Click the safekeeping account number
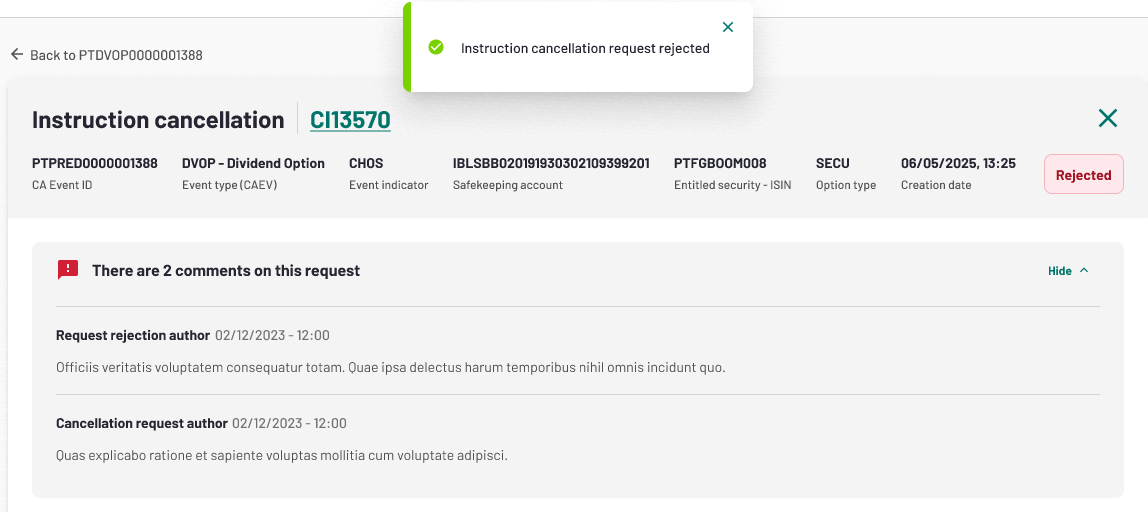The image size is (1148, 512). tap(551, 163)
